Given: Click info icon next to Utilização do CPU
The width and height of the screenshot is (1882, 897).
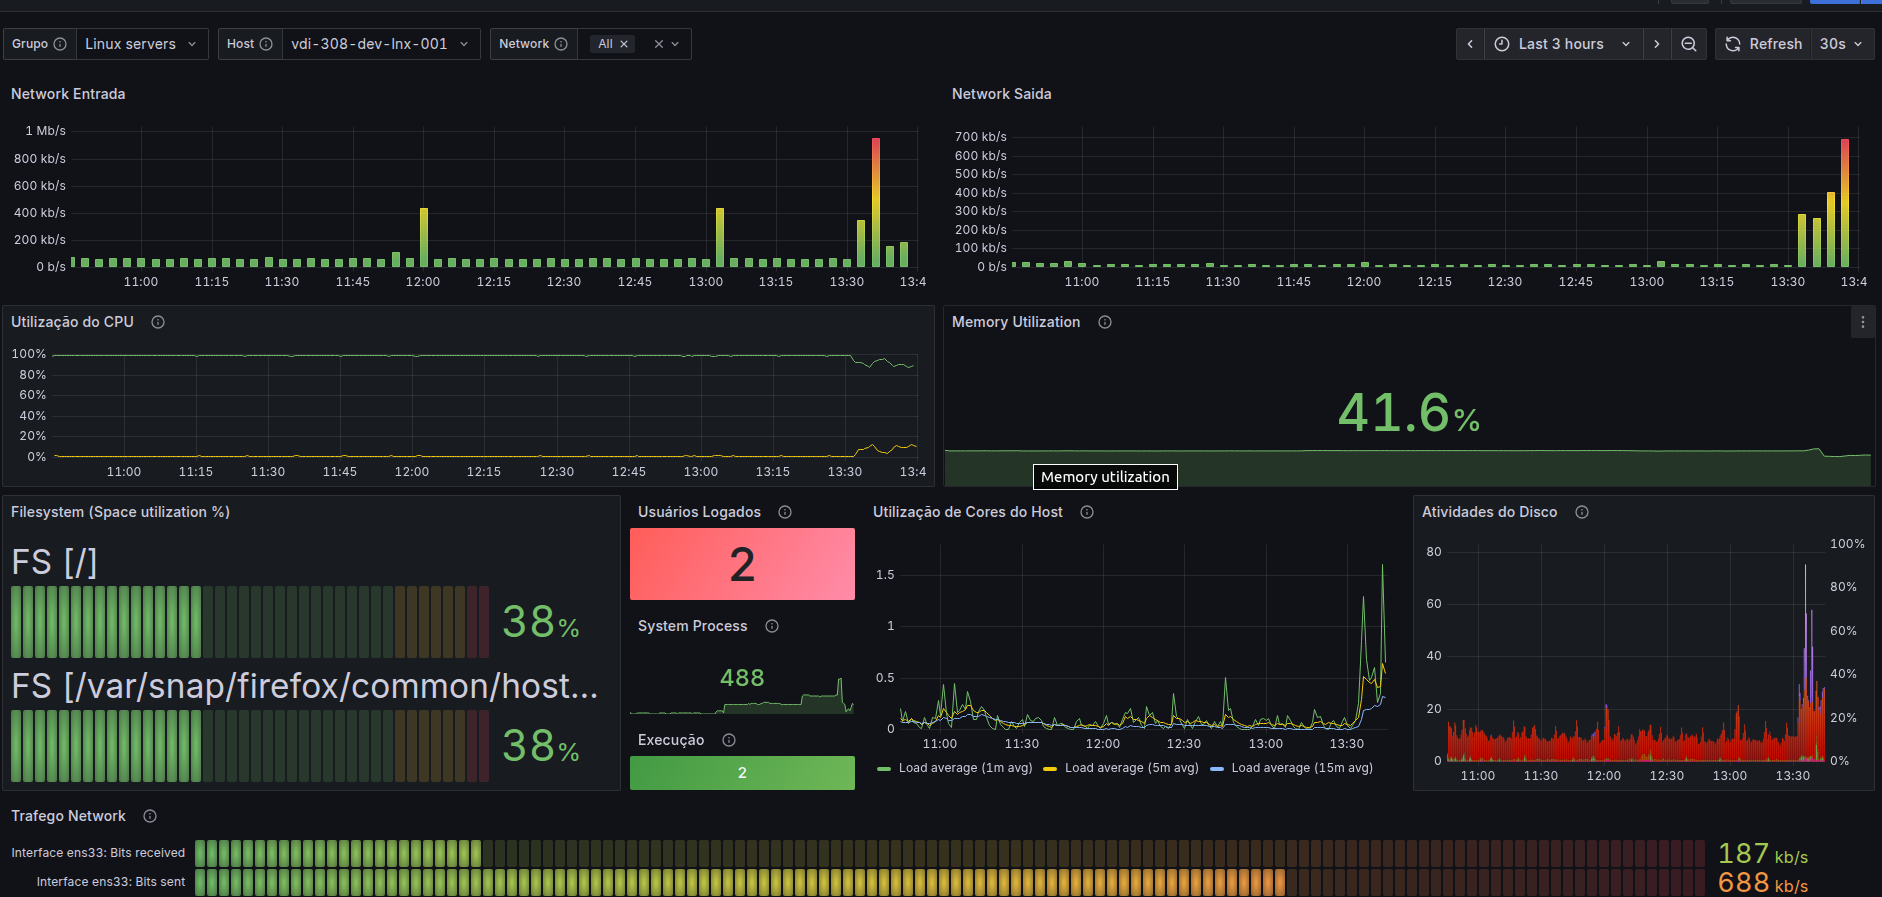Looking at the screenshot, I should pos(158,322).
